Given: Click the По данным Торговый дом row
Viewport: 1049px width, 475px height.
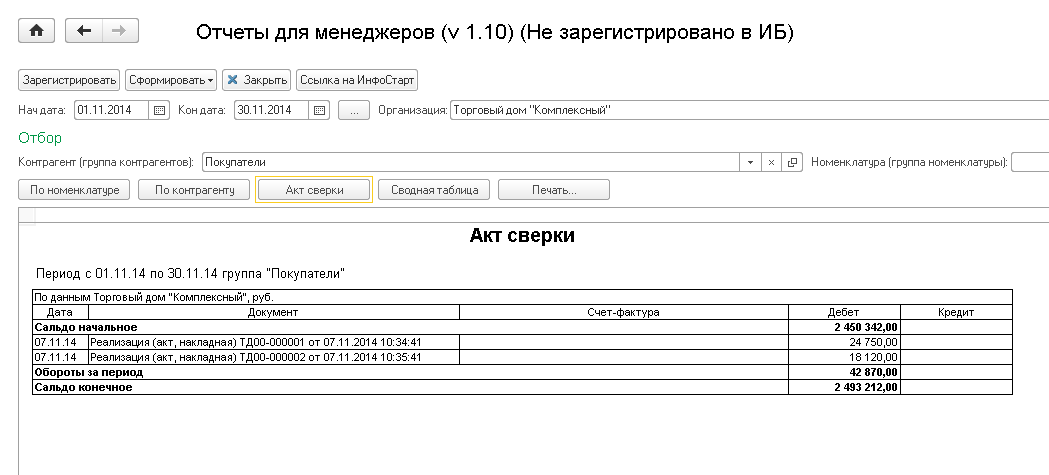Looking at the screenshot, I should click(522, 297).
